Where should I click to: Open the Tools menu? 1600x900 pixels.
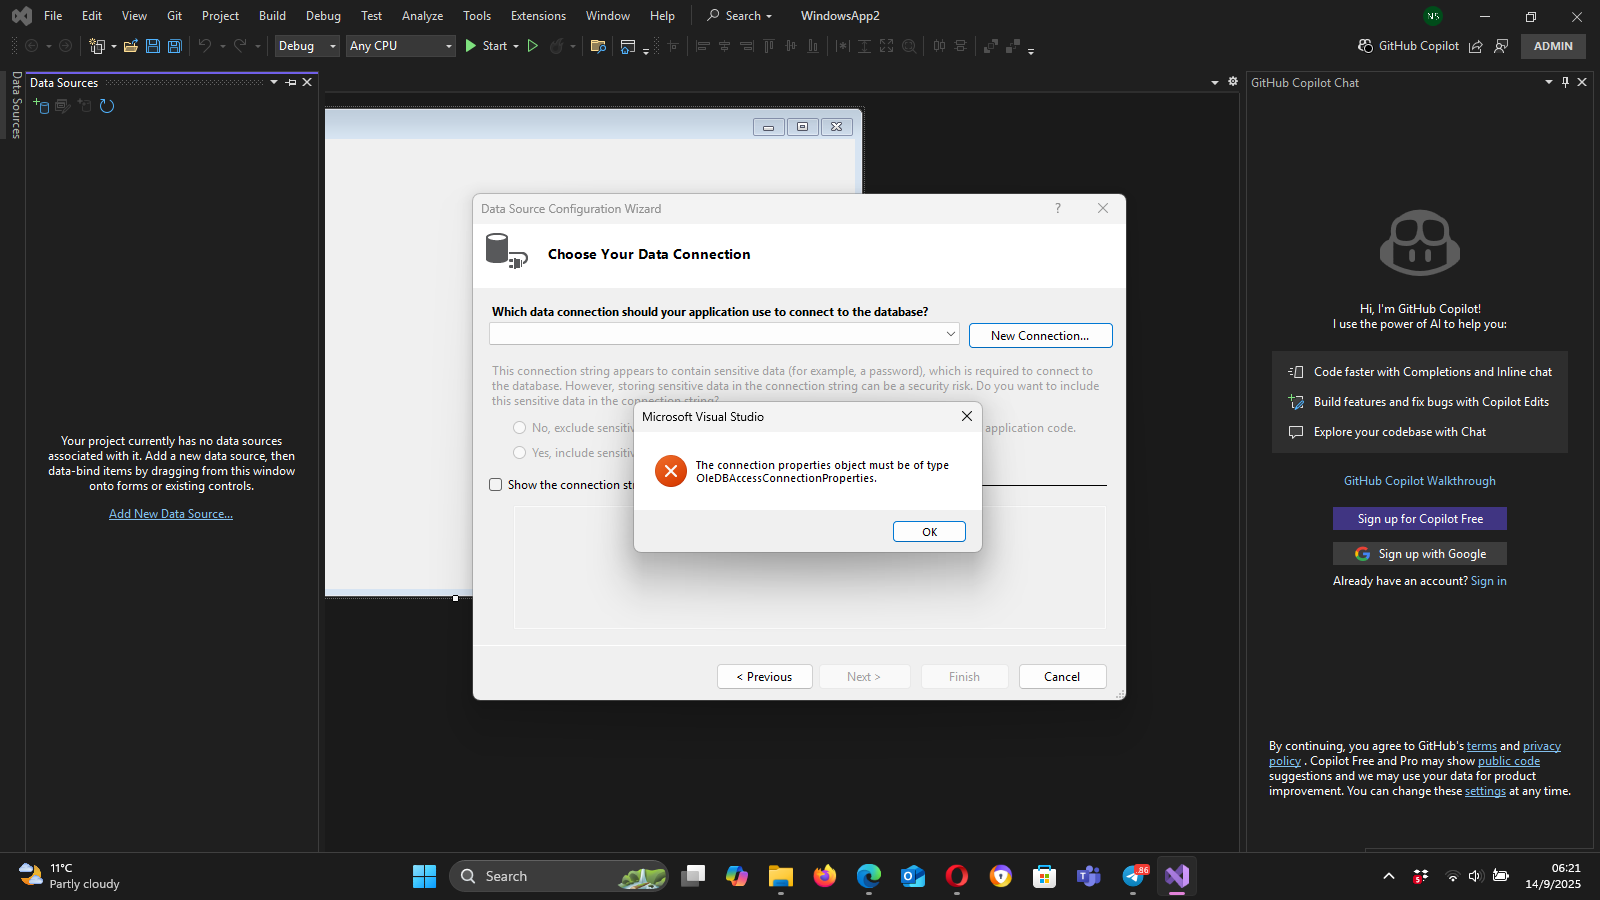click(477, 16)
